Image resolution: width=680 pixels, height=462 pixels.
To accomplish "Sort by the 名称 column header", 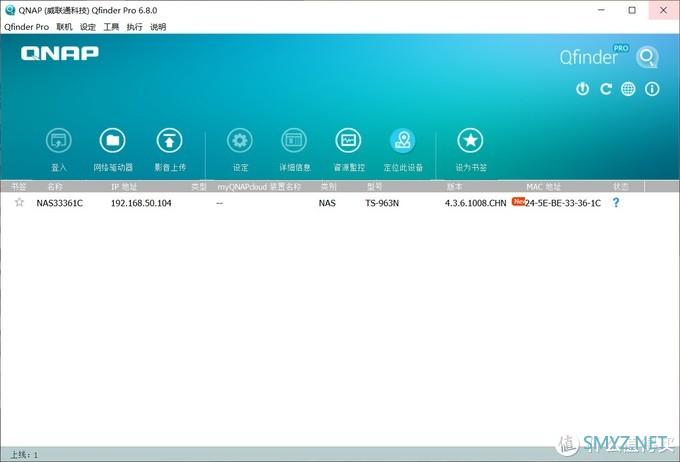I will 55,187.
